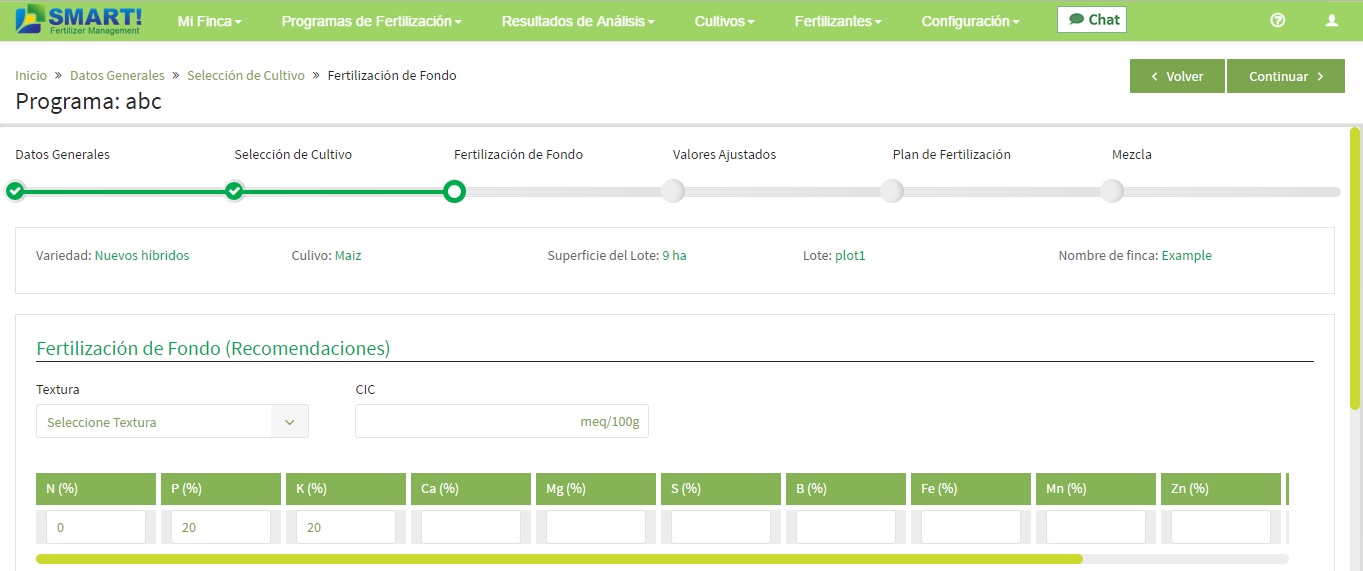This screenshot has height=571, width=1363.
Task: Click the SMART! Fertilizer Management logo
Action: click(x=79, y=20)
